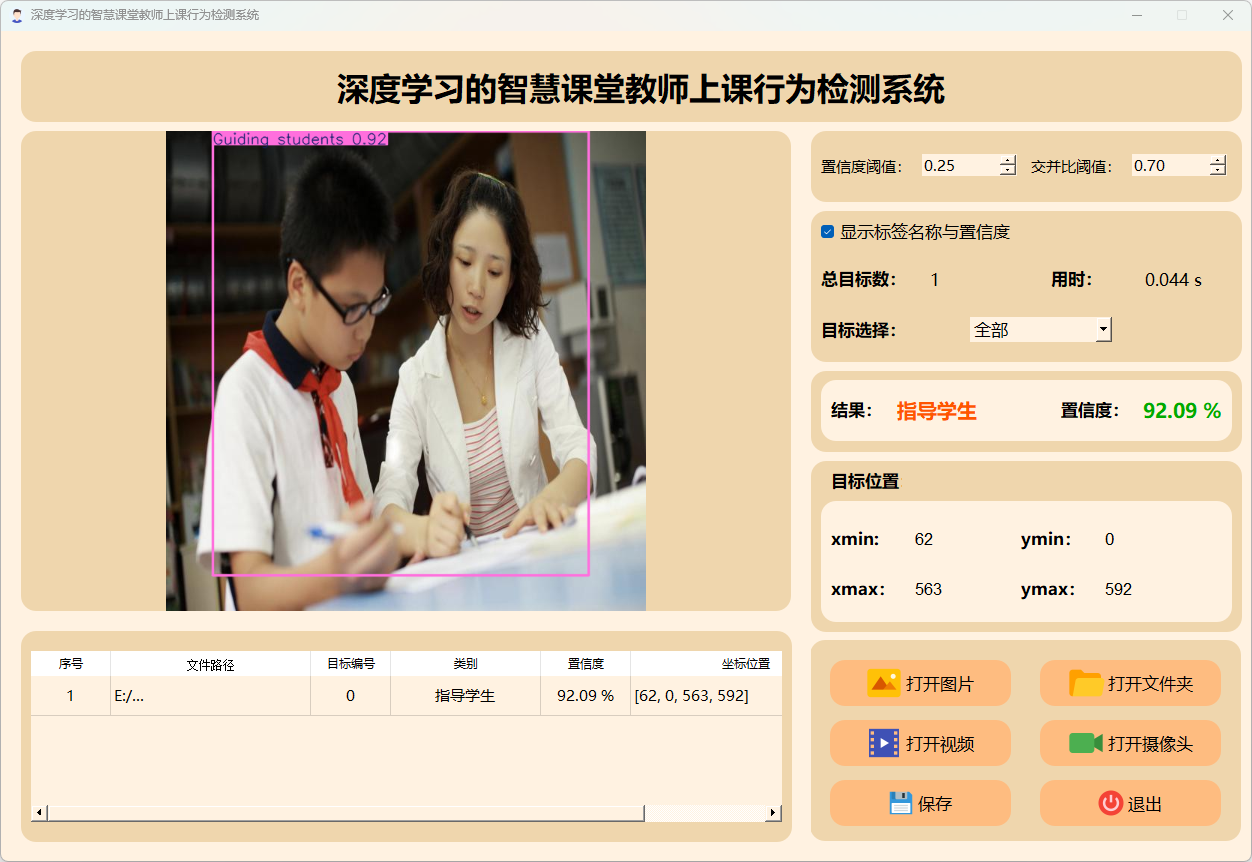The image size is (1252, 862).
Task: Click the 置信度 column header in table
Action: tap(586, 664)
